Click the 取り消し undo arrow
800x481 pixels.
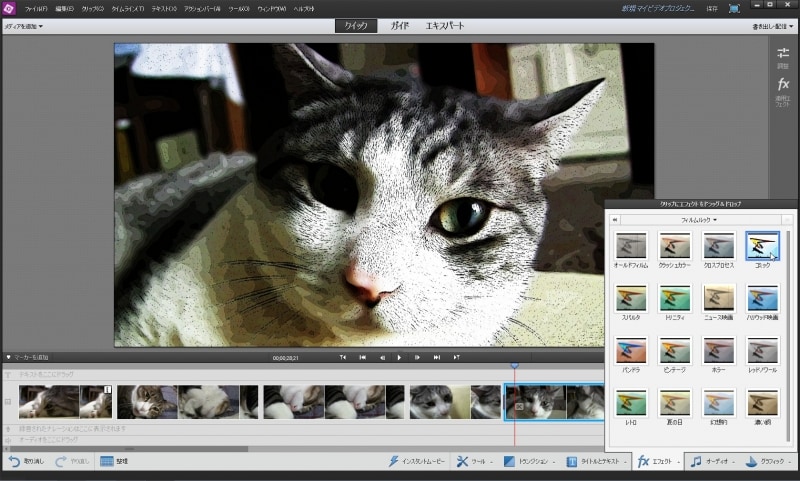click(14, 462)
